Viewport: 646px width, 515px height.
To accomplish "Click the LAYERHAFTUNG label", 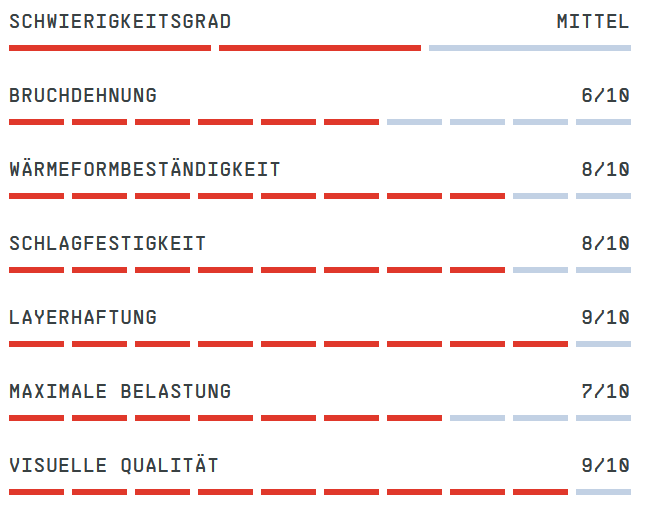I will pos(83,318).
